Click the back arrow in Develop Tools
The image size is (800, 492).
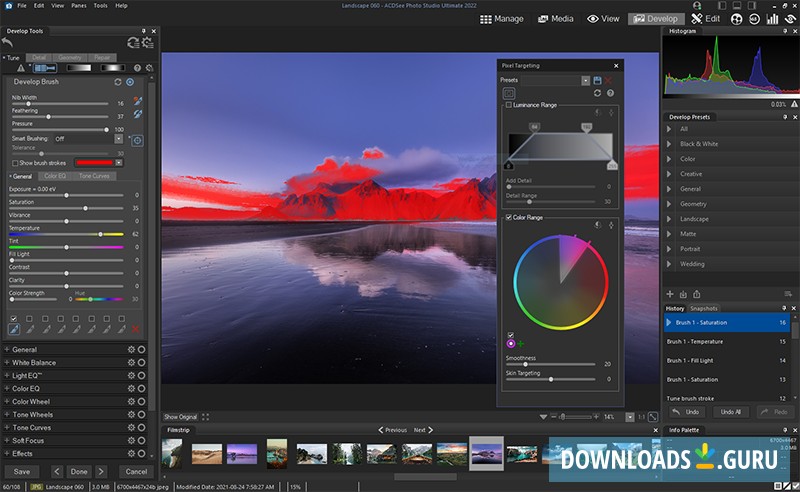[9, 43]
